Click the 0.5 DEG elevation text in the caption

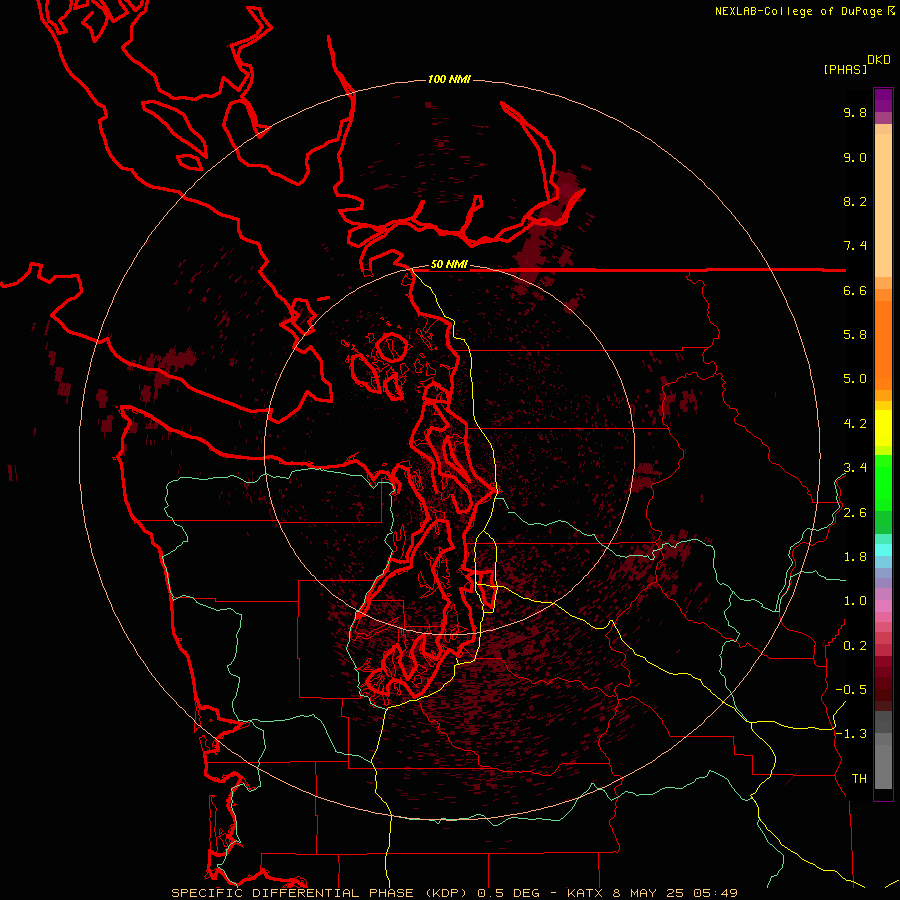(509, 893)
